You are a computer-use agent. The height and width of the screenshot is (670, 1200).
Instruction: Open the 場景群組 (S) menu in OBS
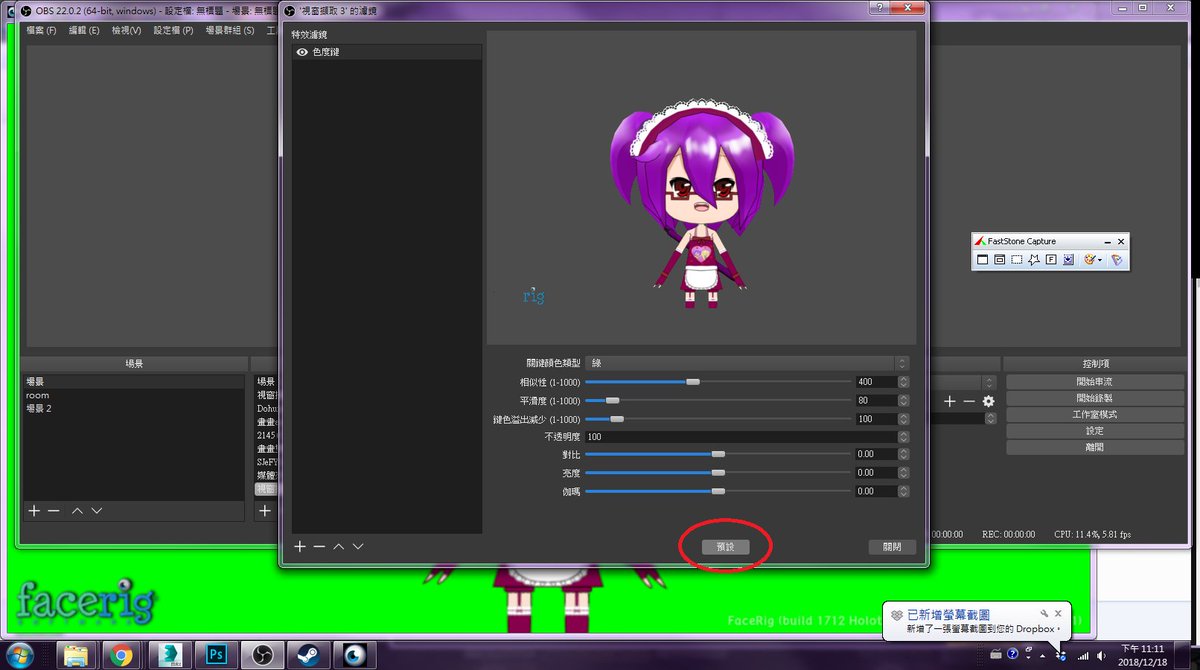(x=229, y=30)
